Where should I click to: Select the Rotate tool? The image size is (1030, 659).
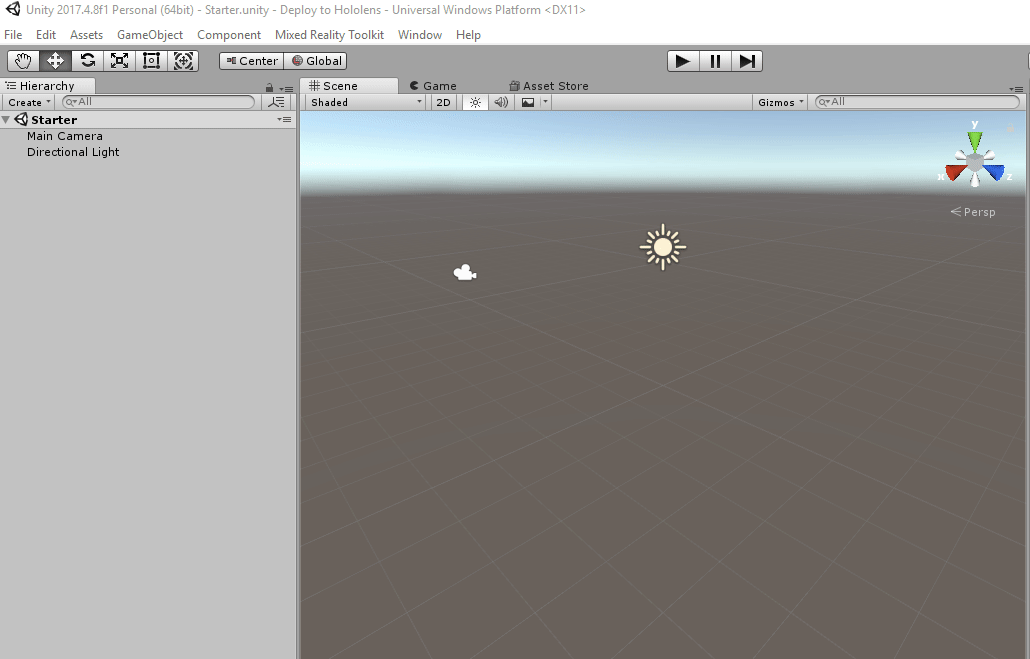coord(87,61)
